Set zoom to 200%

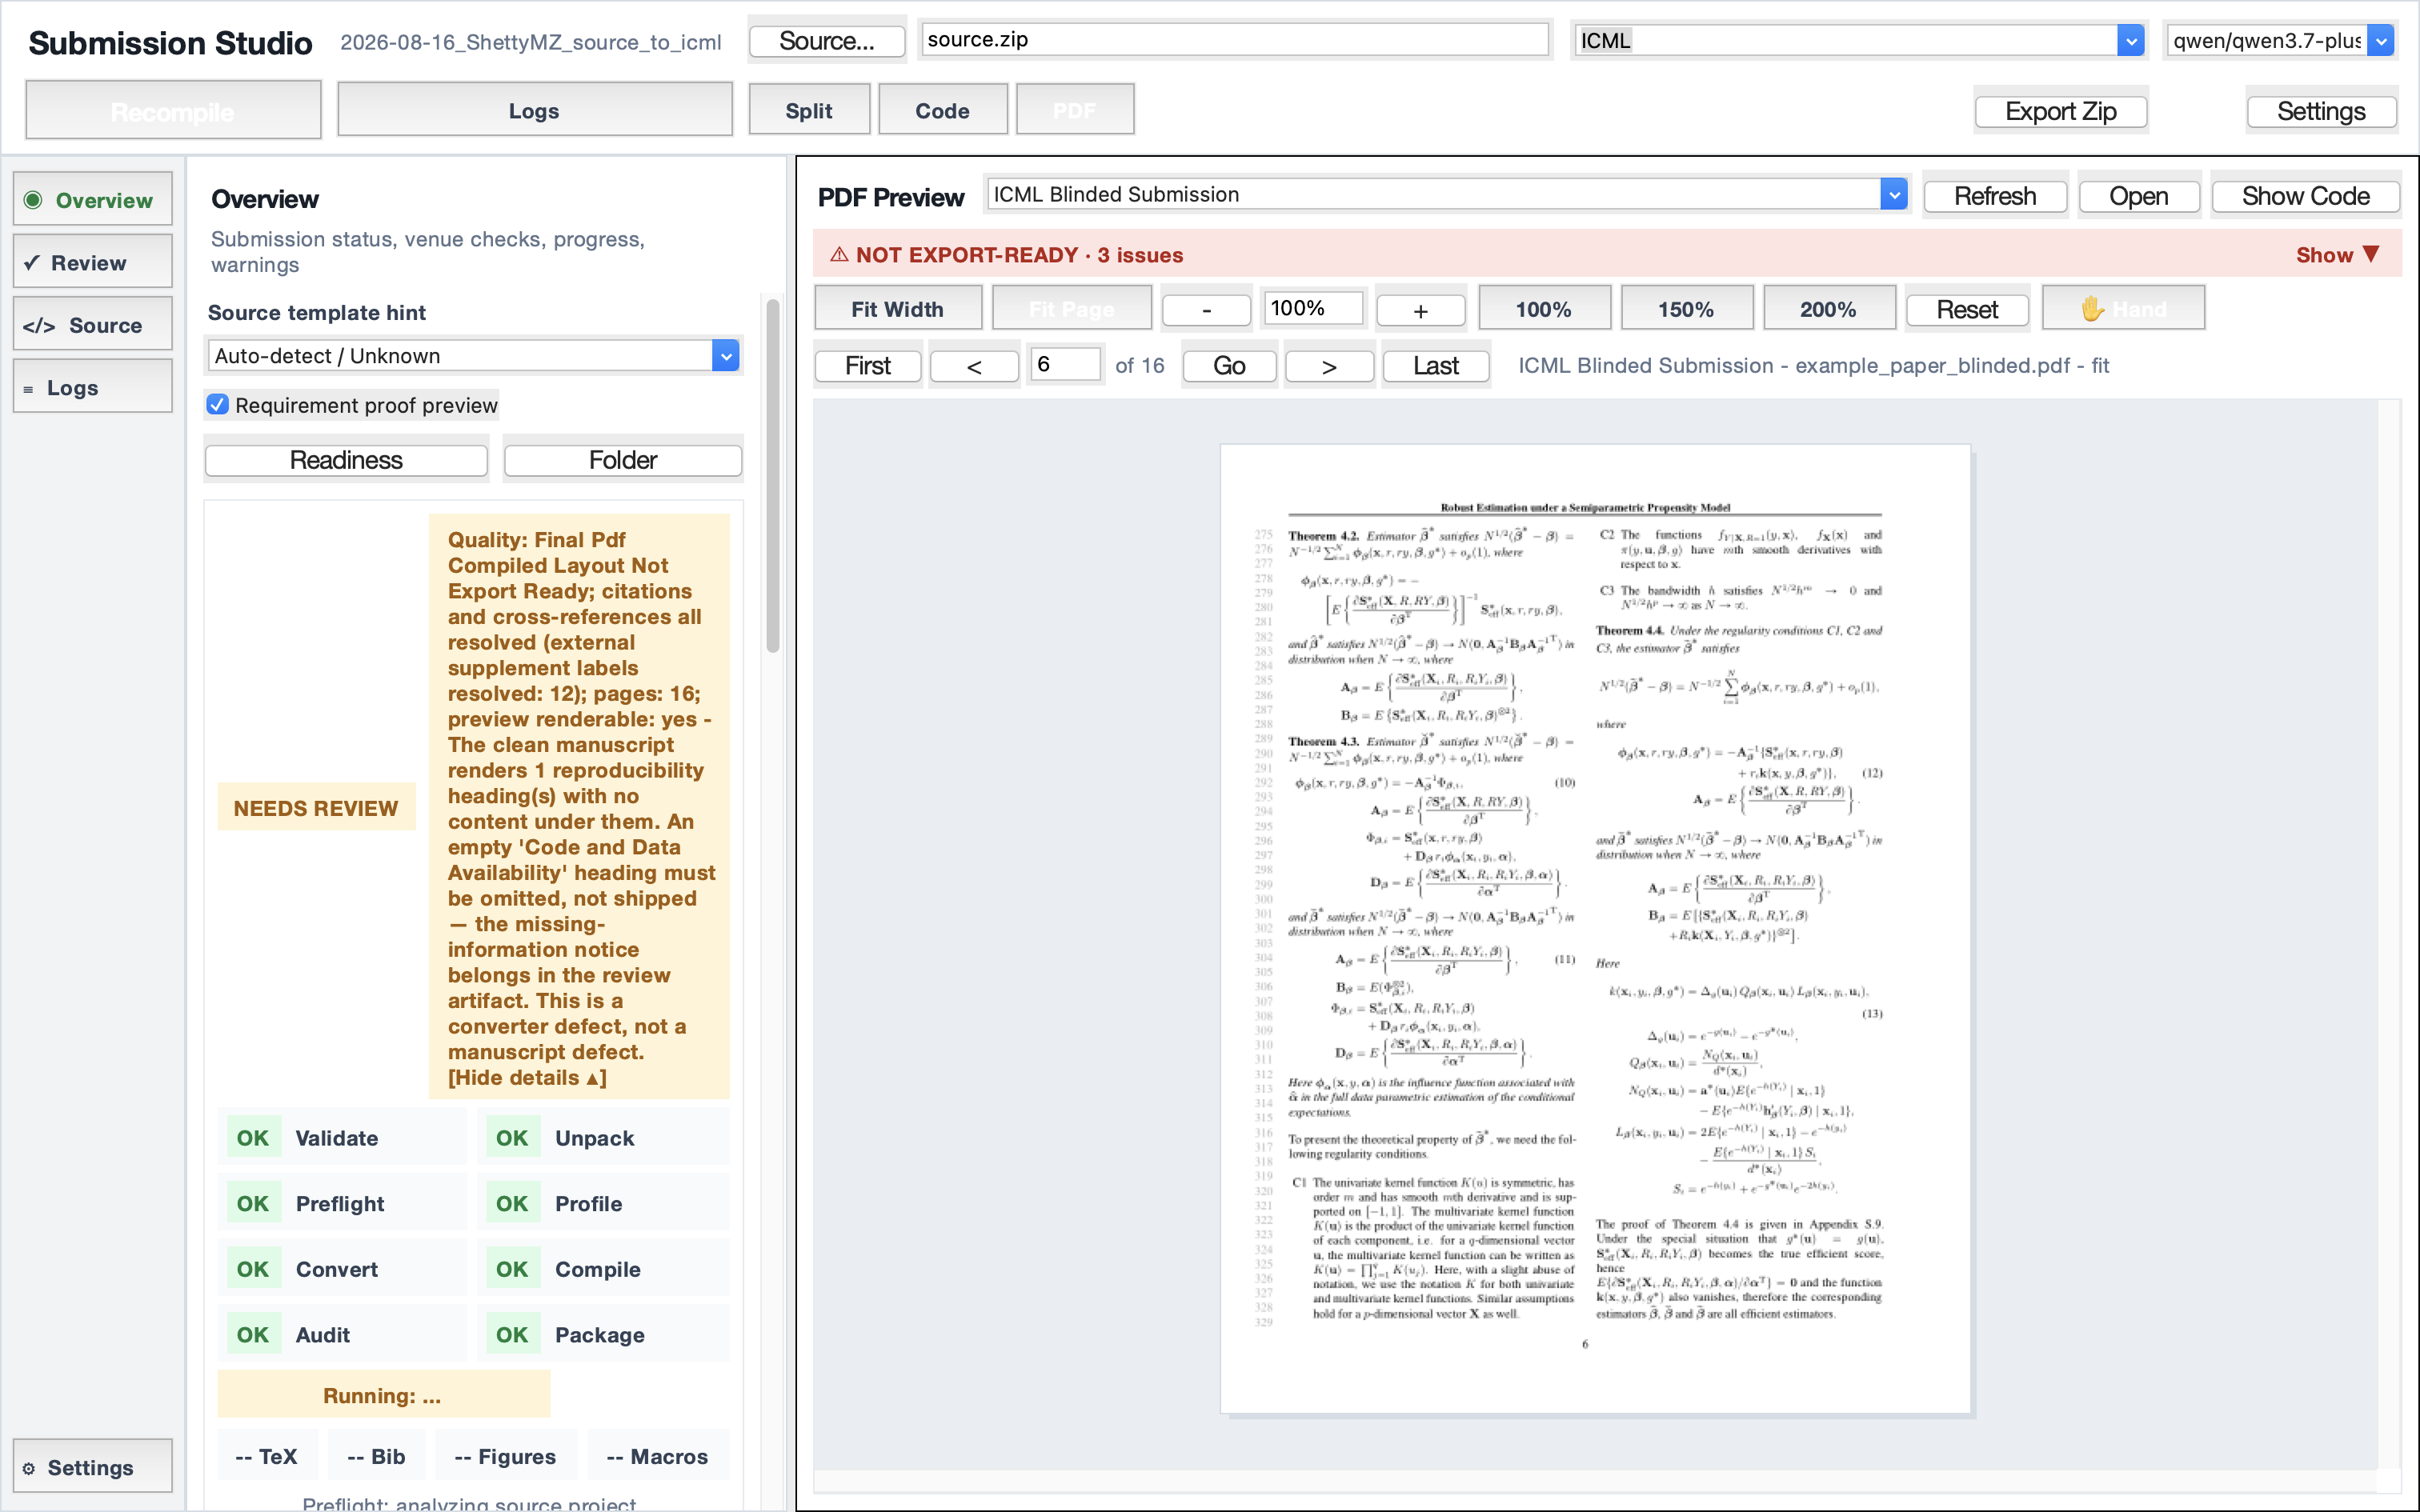pyautogui.click(x=1828, y=309)
